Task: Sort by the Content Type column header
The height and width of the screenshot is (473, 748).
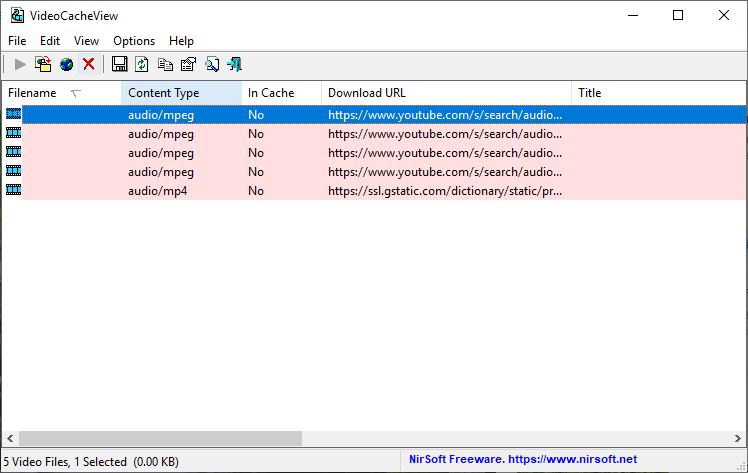Action: (181, 93)
